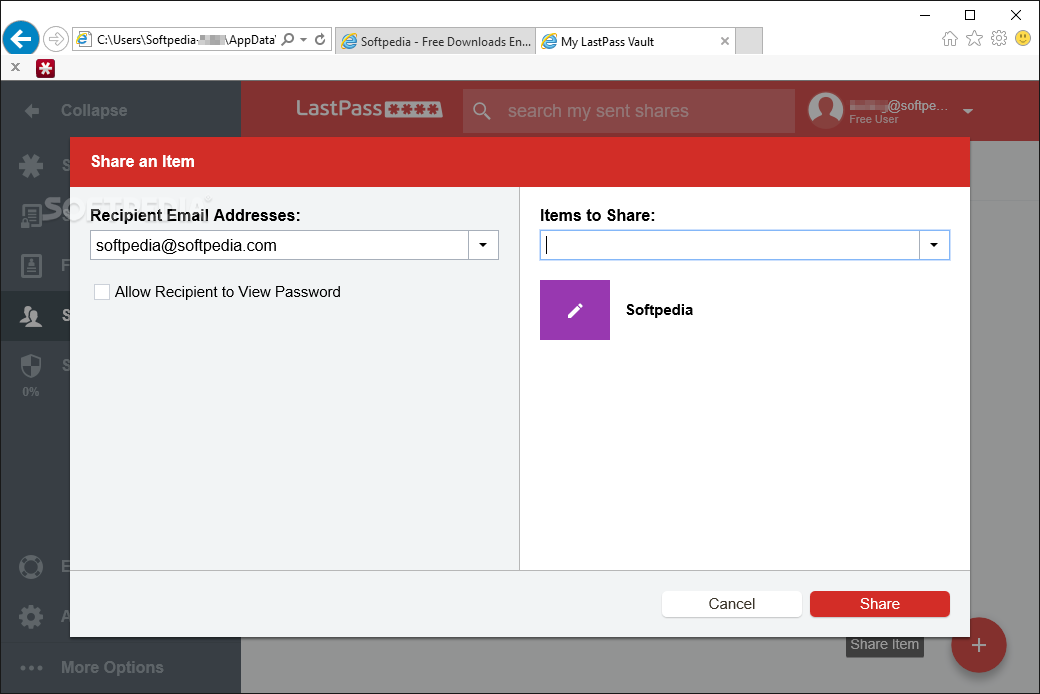The height and width of the screenshot is (694, 1040).
Task: Refresh the page with reload icon
Action: [320, 40]
